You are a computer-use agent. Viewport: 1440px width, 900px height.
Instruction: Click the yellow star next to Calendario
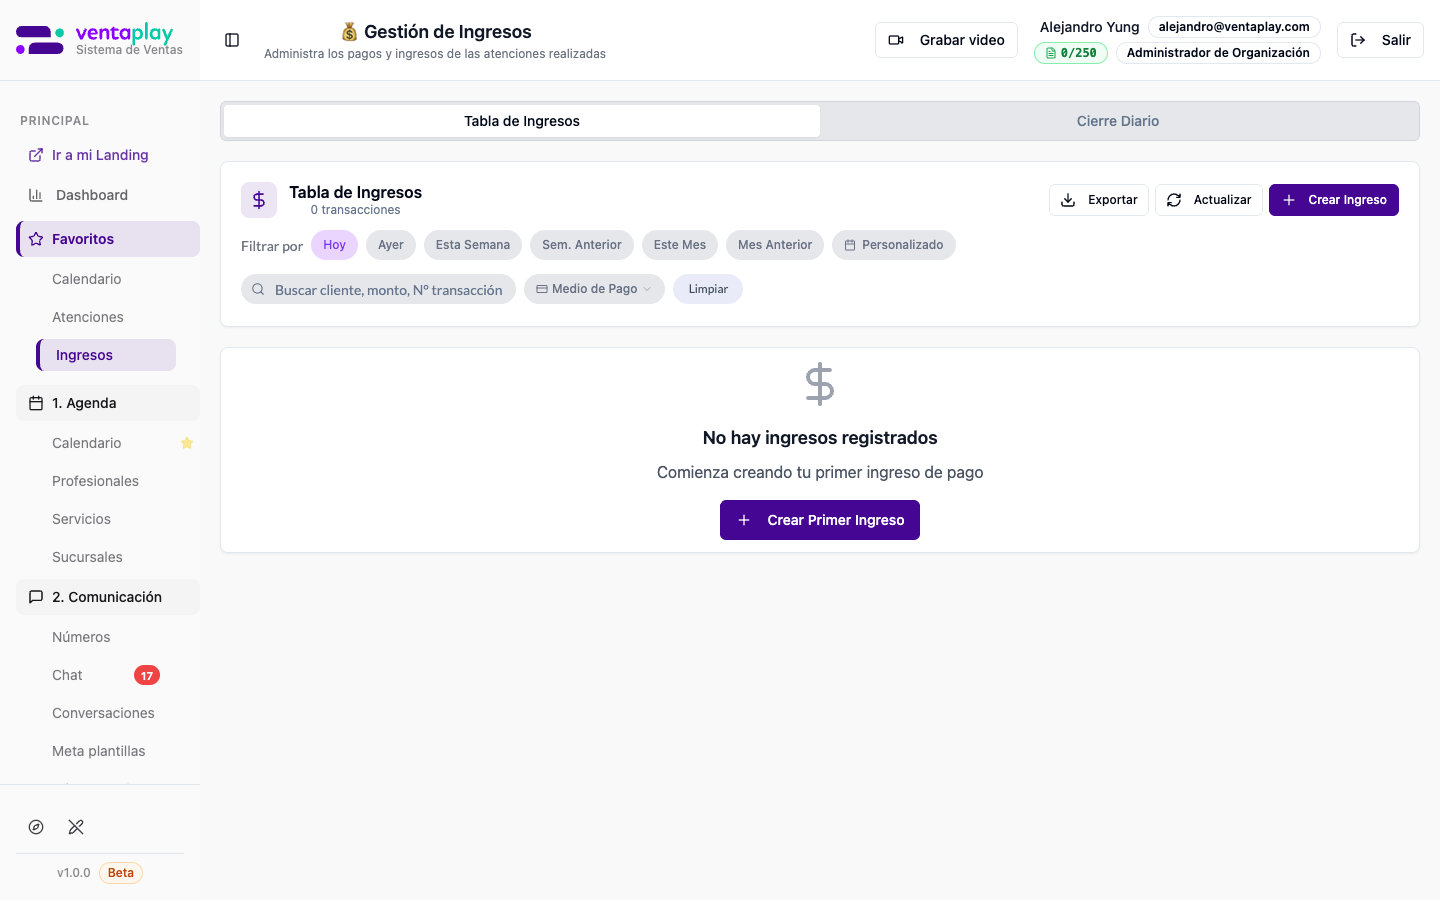pyautogui.click(x=187, y=443)
